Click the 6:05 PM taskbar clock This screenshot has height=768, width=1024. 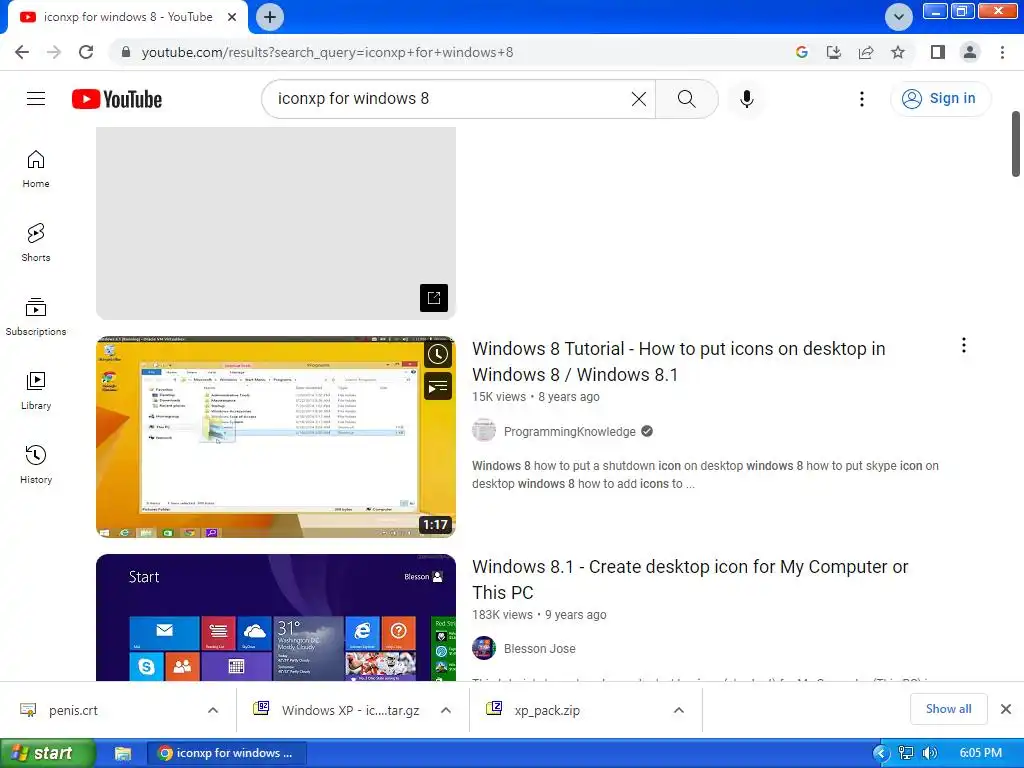click(980, 753)
